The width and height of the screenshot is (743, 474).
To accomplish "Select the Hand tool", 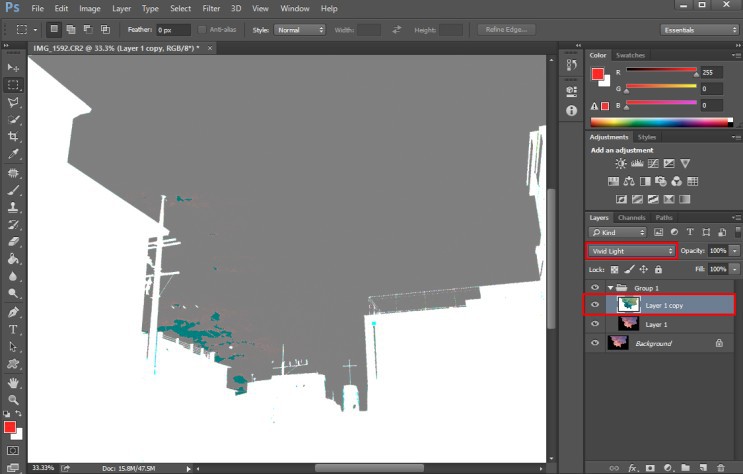I will tap(14, 382).
